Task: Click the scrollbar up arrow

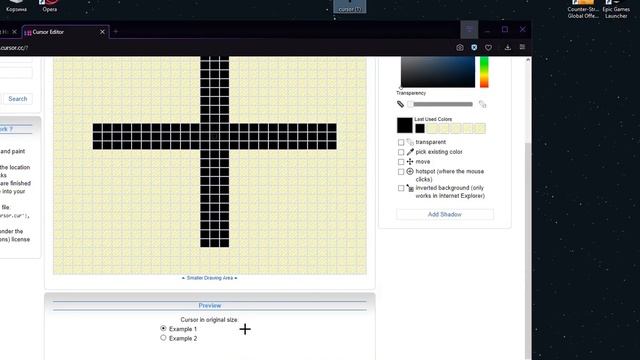Action: (x=528, y=60)
